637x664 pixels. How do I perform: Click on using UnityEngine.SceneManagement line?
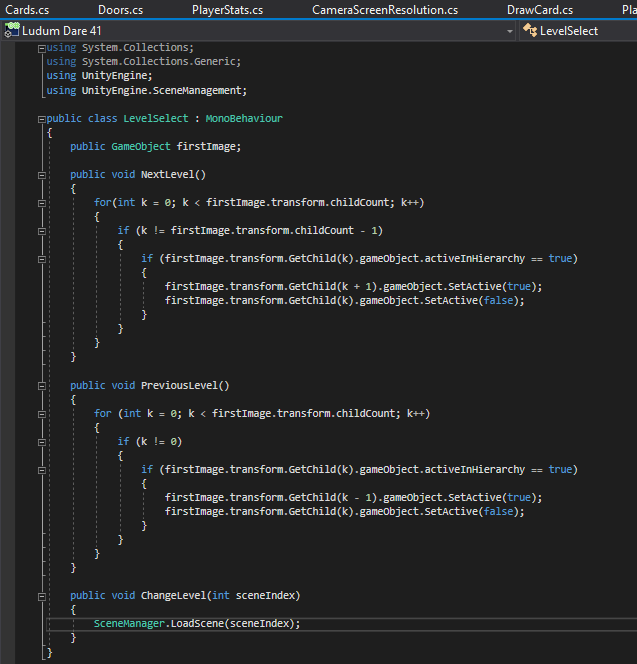click(x=147, y=90)
